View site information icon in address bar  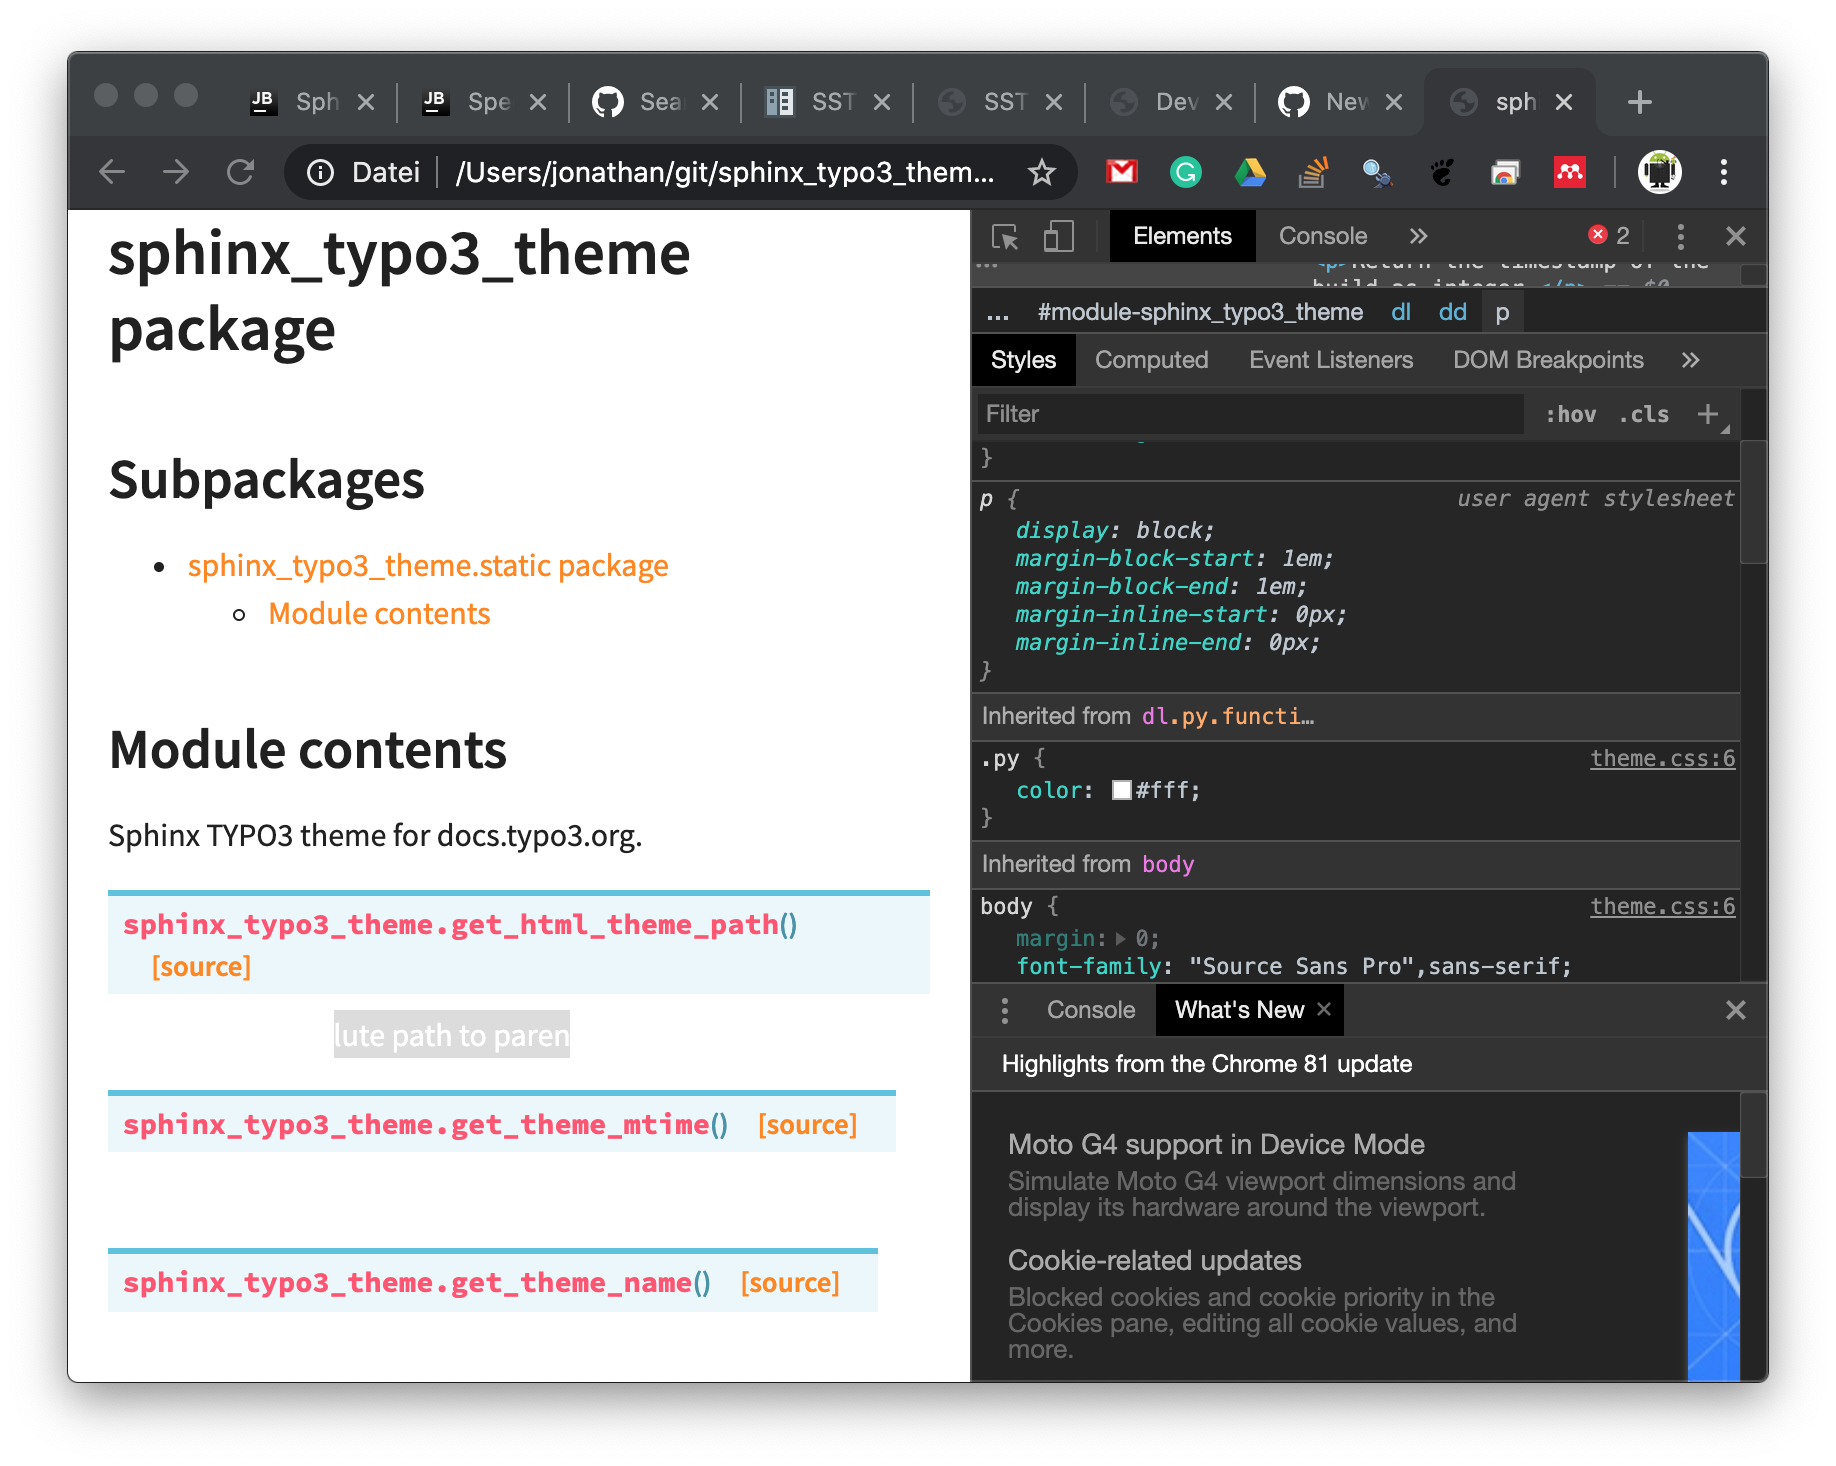tap(320, 173)
